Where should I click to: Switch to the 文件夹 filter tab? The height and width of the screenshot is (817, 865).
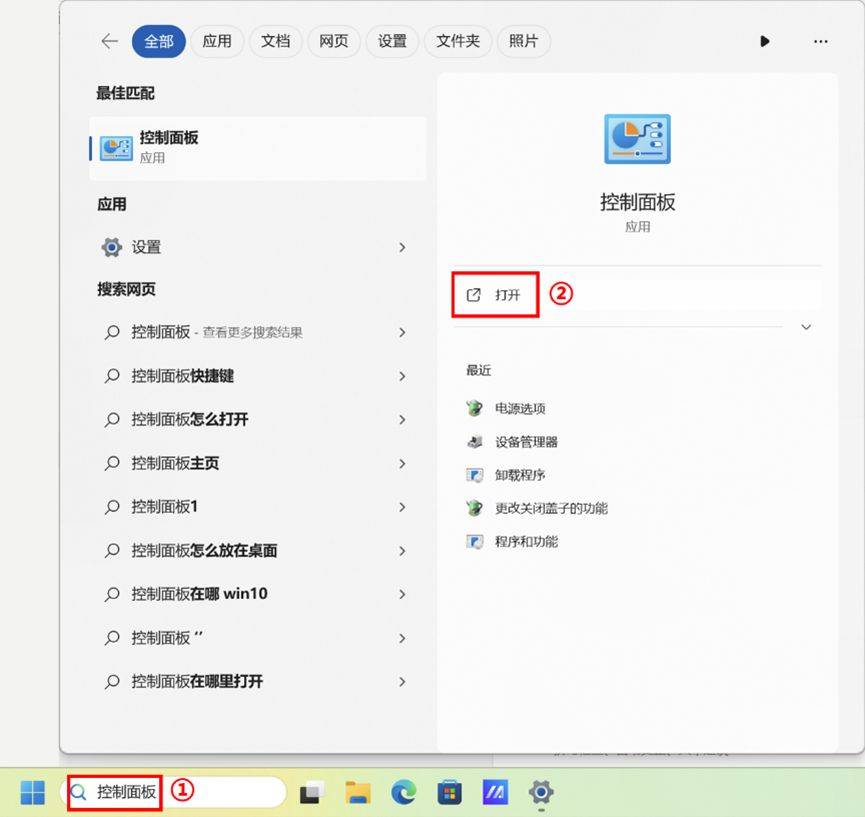coord(458,41)
